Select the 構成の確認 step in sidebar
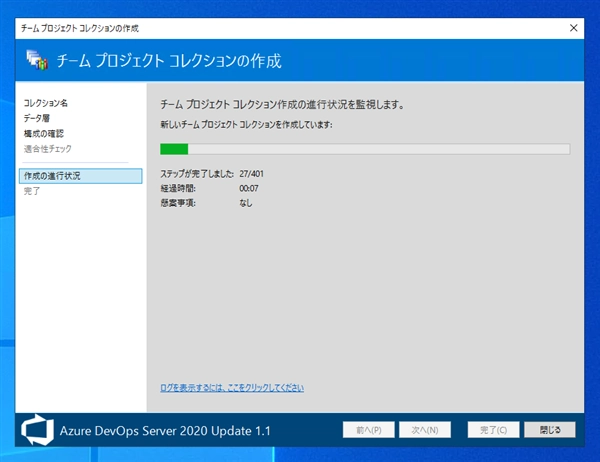 coord(44,134)
